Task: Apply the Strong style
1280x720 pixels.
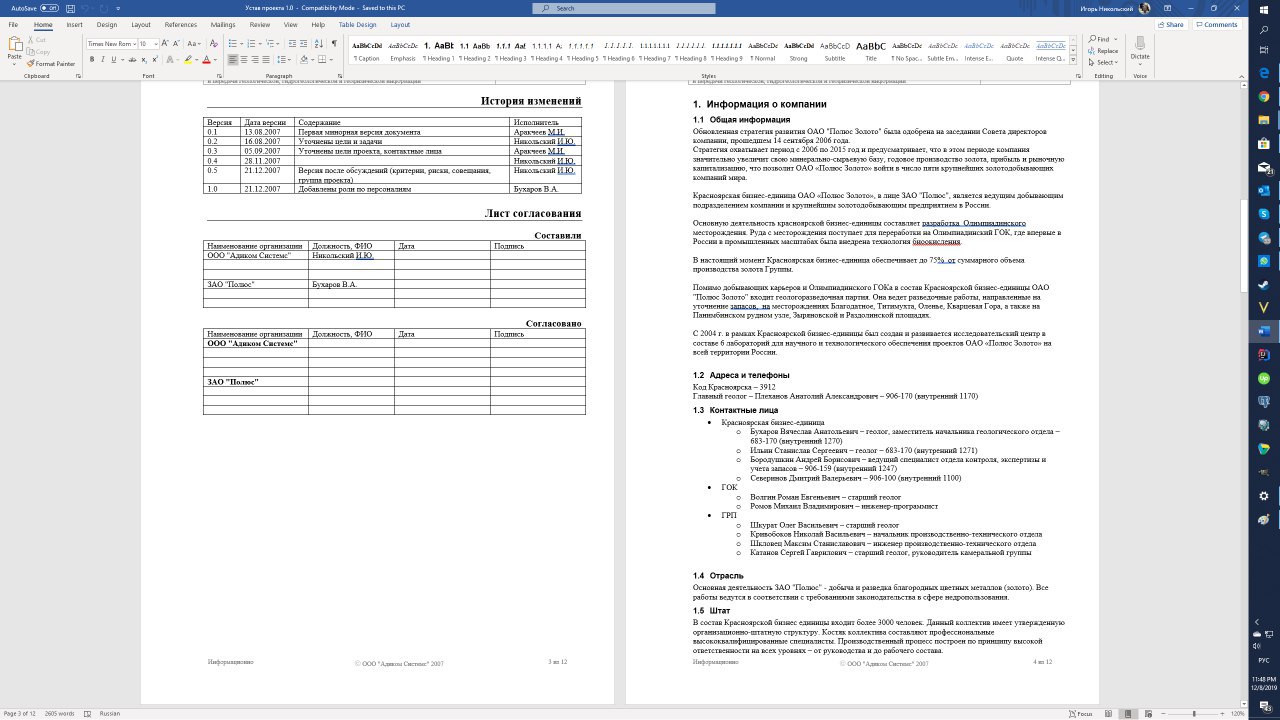Action: click(x=798, y=51)
